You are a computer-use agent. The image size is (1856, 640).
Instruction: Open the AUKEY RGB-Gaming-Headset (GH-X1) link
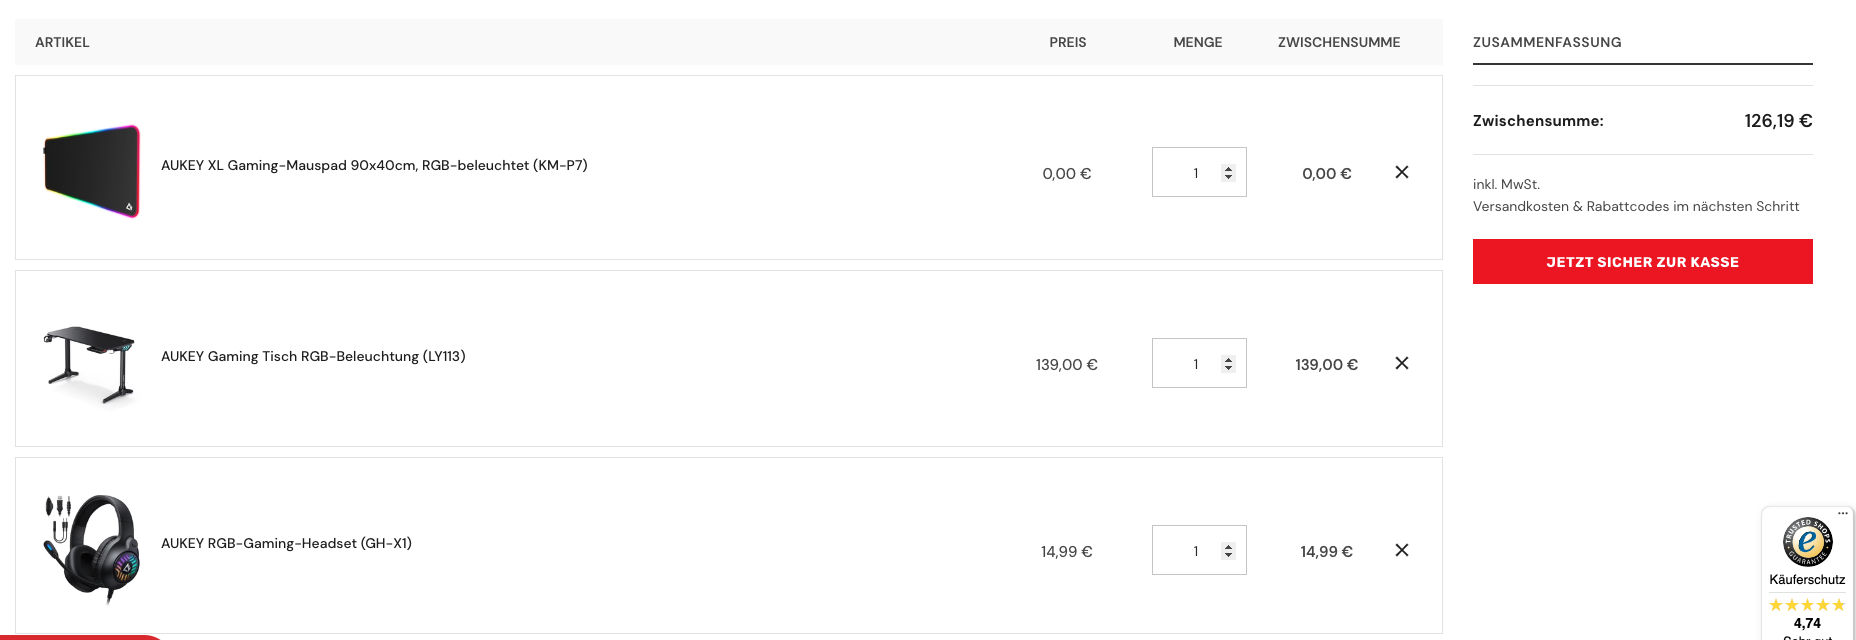coord(286,543)
